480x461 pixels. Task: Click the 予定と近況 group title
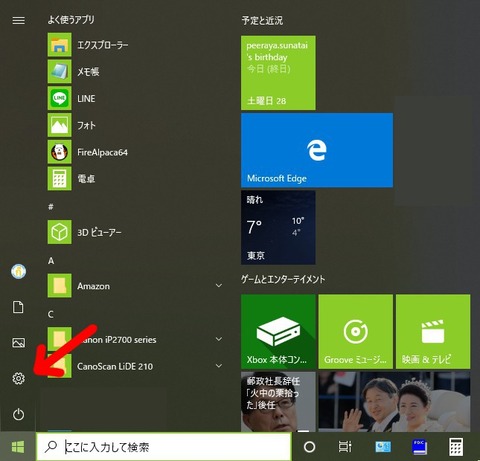tap(262, 21)
